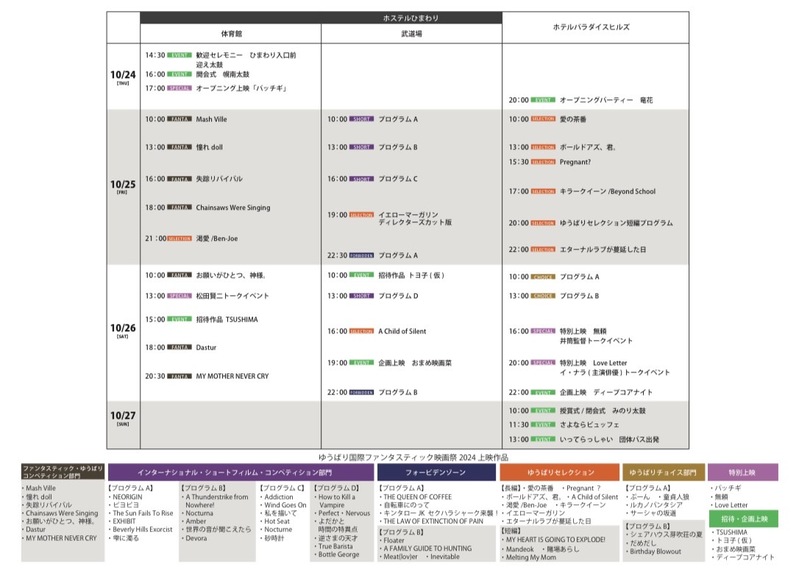Select the 10/27 date cell

coord(123,418)
